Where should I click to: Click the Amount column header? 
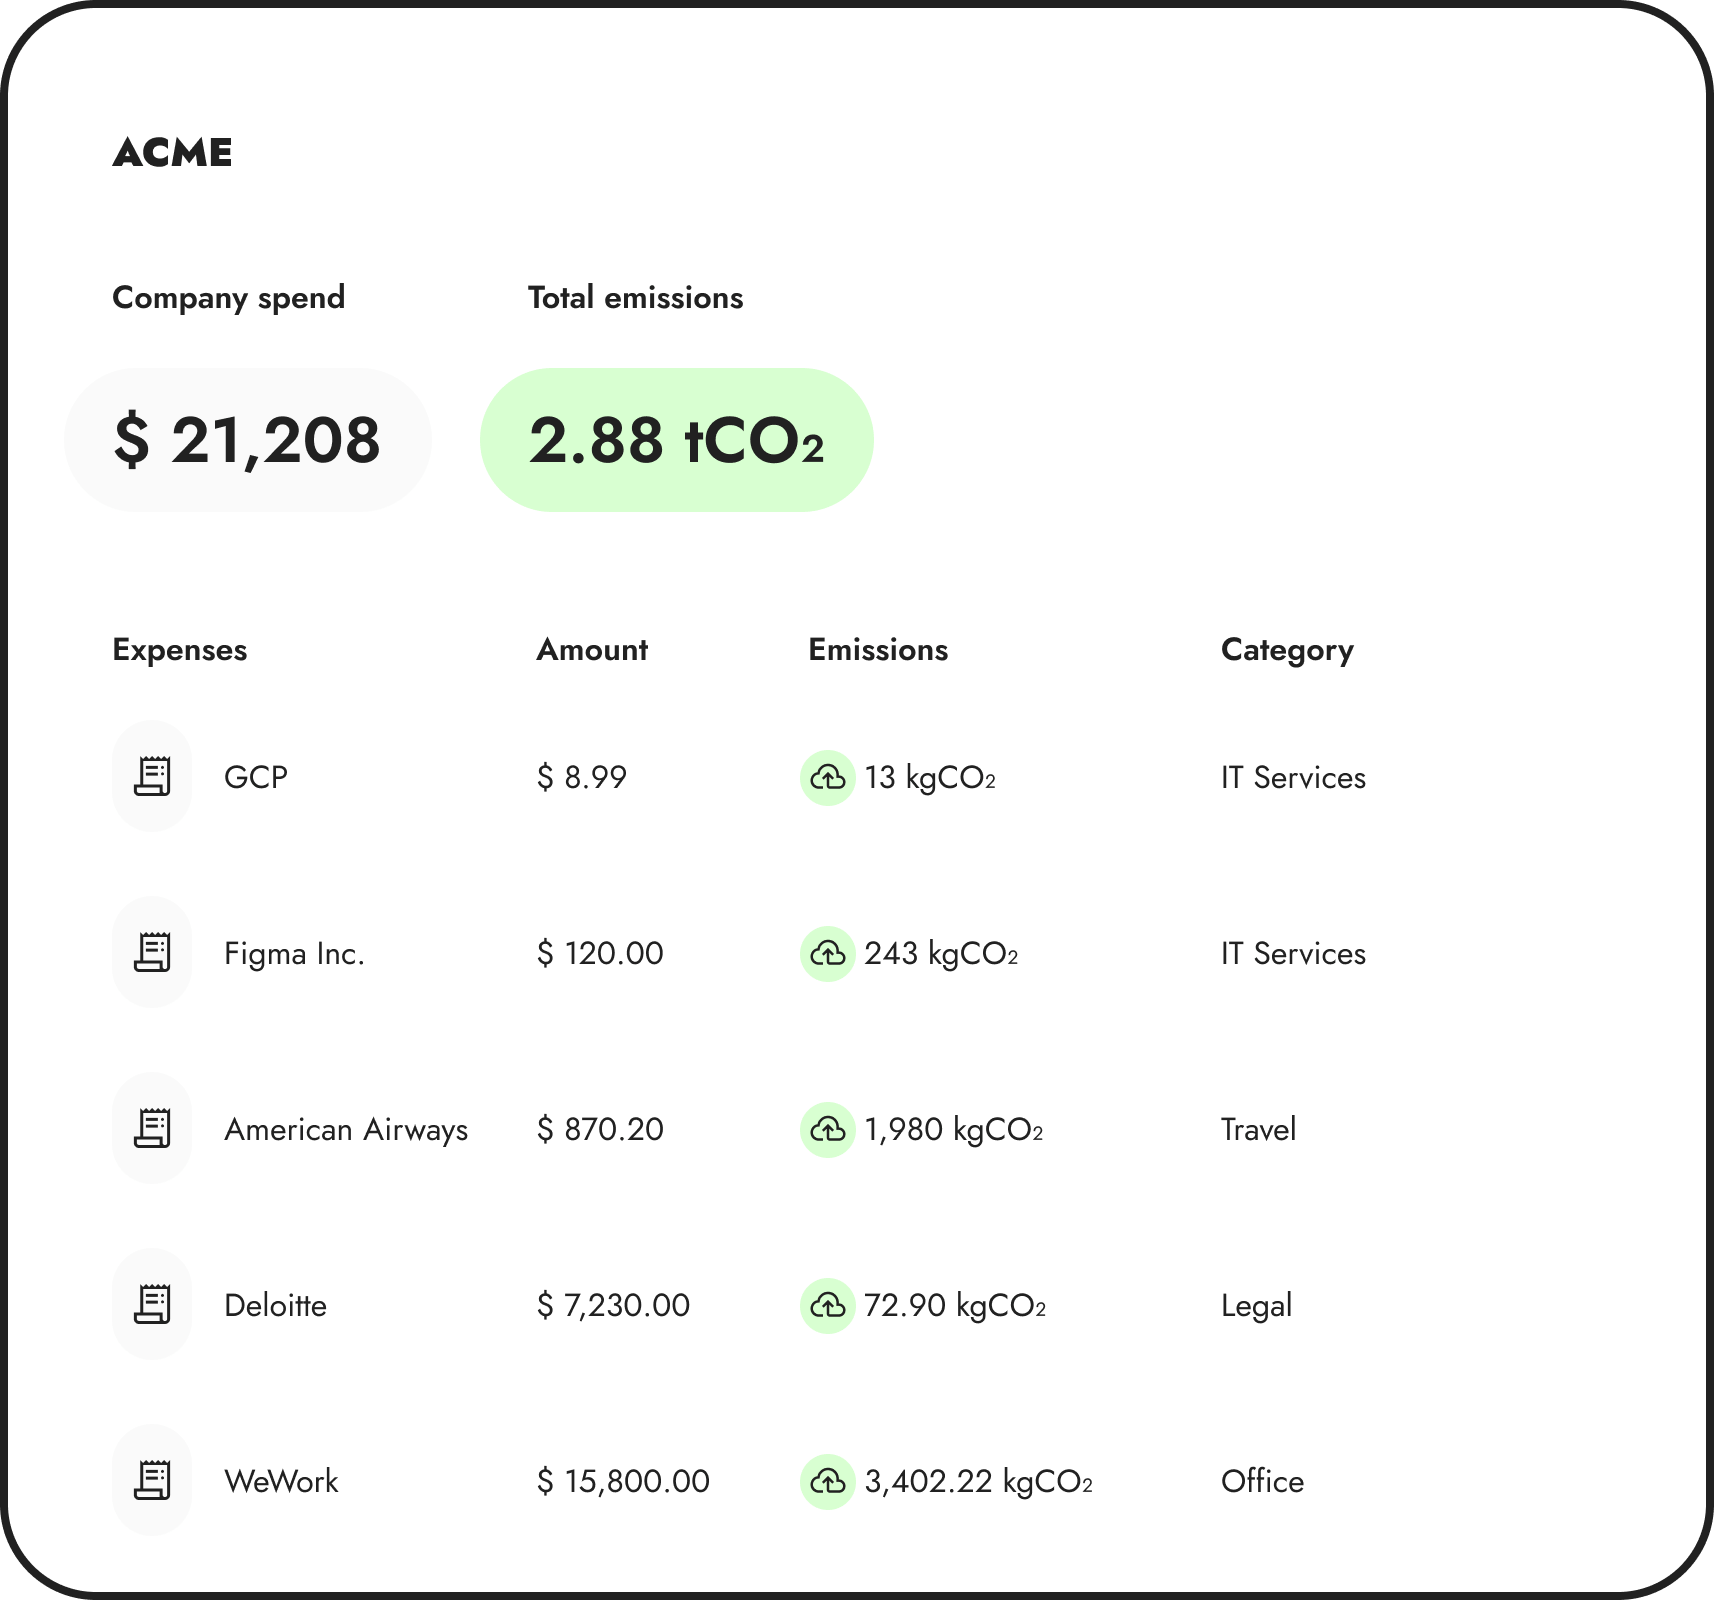point(592,650)
